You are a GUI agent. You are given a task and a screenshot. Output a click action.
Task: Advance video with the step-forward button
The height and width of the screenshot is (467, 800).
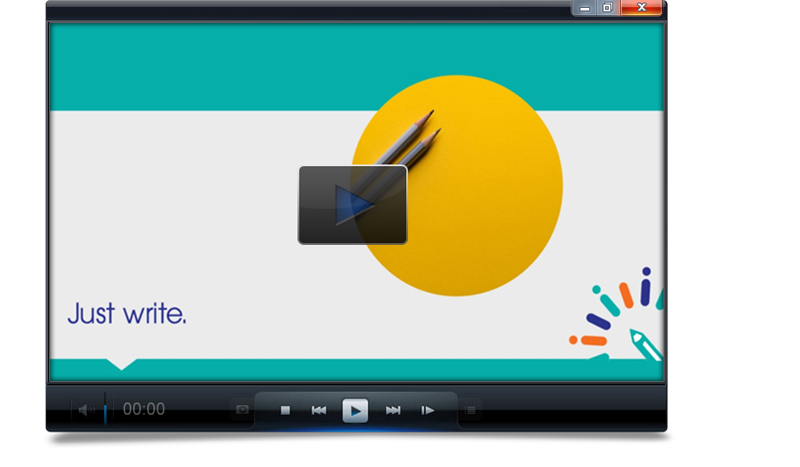pyautogui.click(x=428, y=410)
